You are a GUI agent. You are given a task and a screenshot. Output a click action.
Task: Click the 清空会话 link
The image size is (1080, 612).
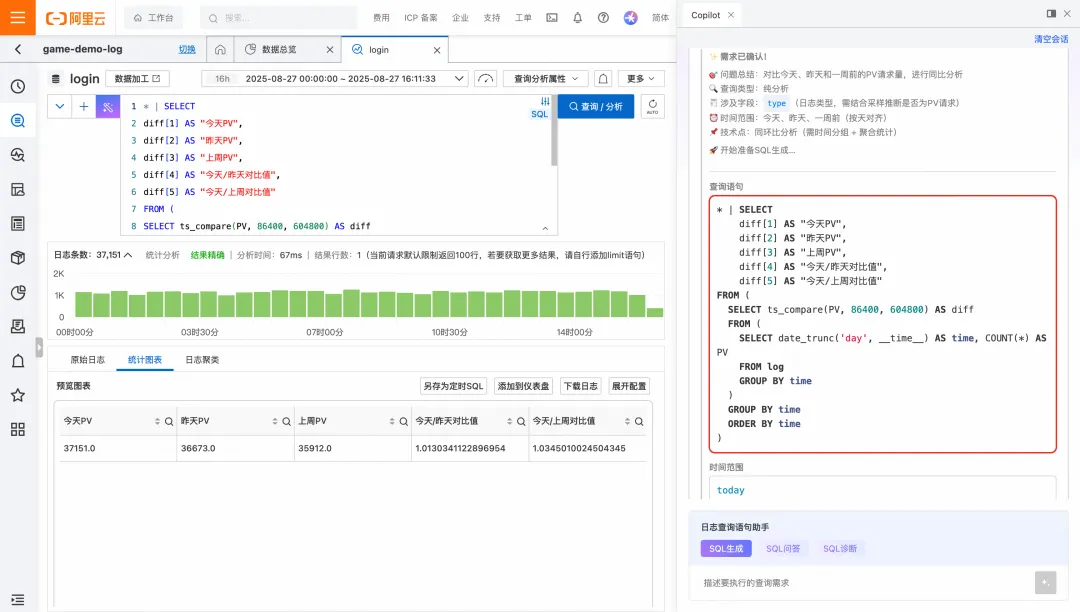pos(1051,39)
